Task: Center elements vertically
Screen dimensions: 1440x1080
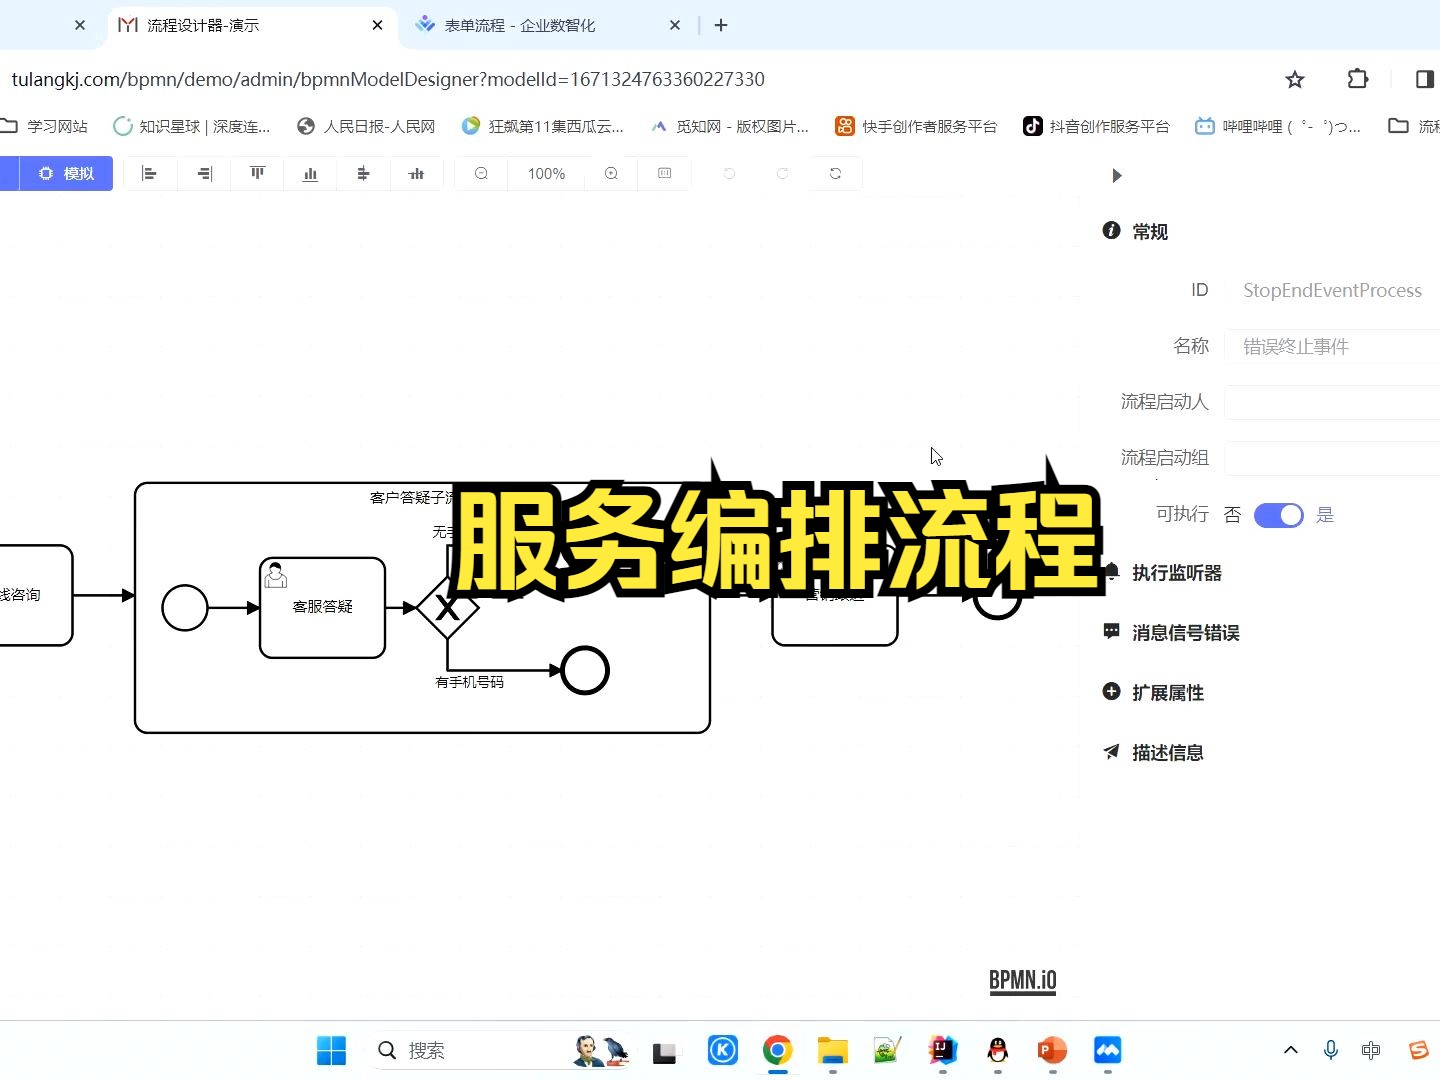Action: pos(416,174)
